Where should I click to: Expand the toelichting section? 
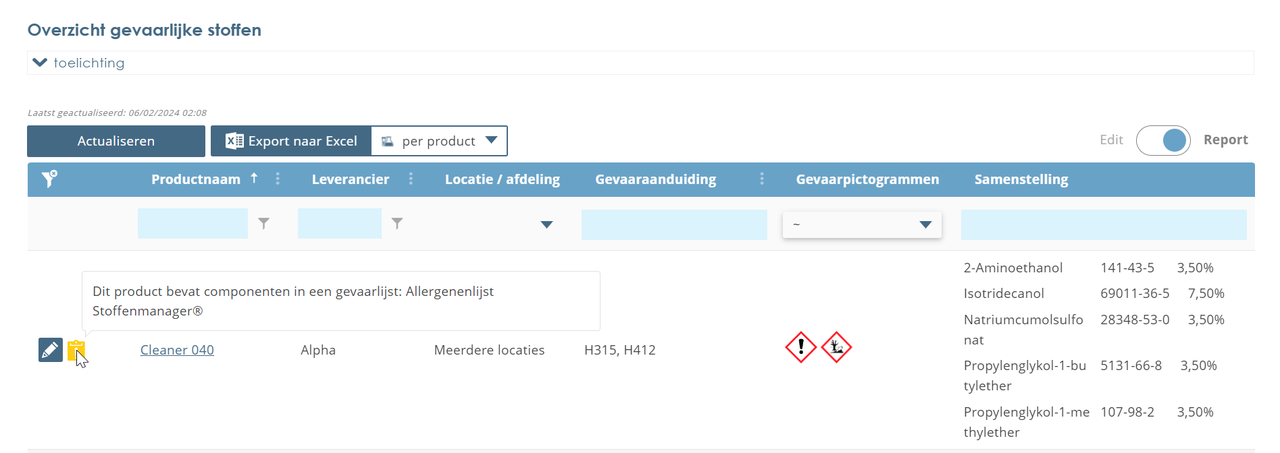(x=79, y=62)
